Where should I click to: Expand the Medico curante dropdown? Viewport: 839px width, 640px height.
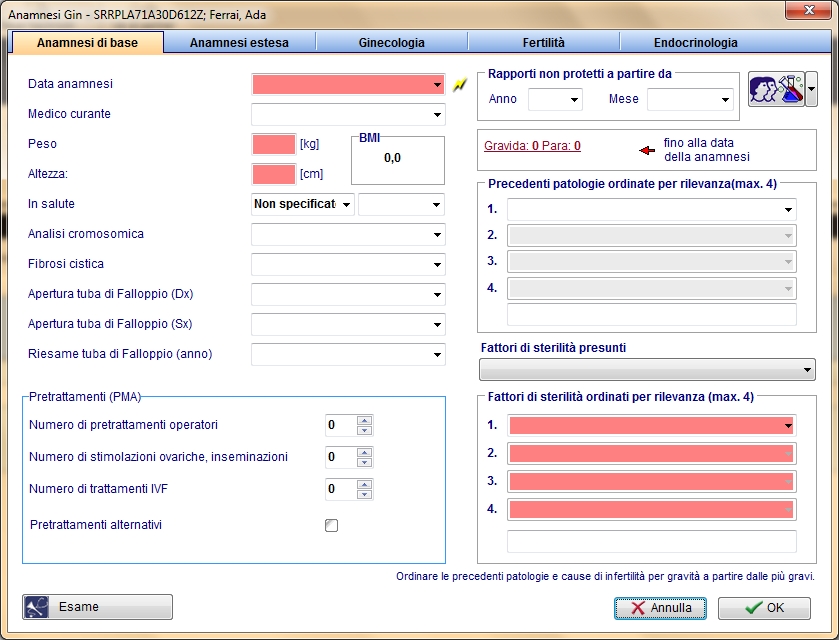click(x=437, y=115)
